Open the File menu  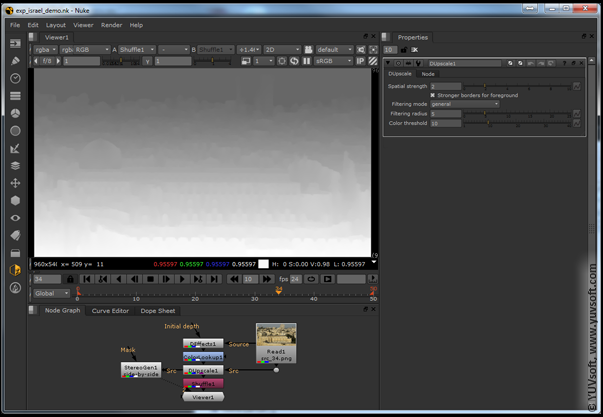(x=15, y=25)
